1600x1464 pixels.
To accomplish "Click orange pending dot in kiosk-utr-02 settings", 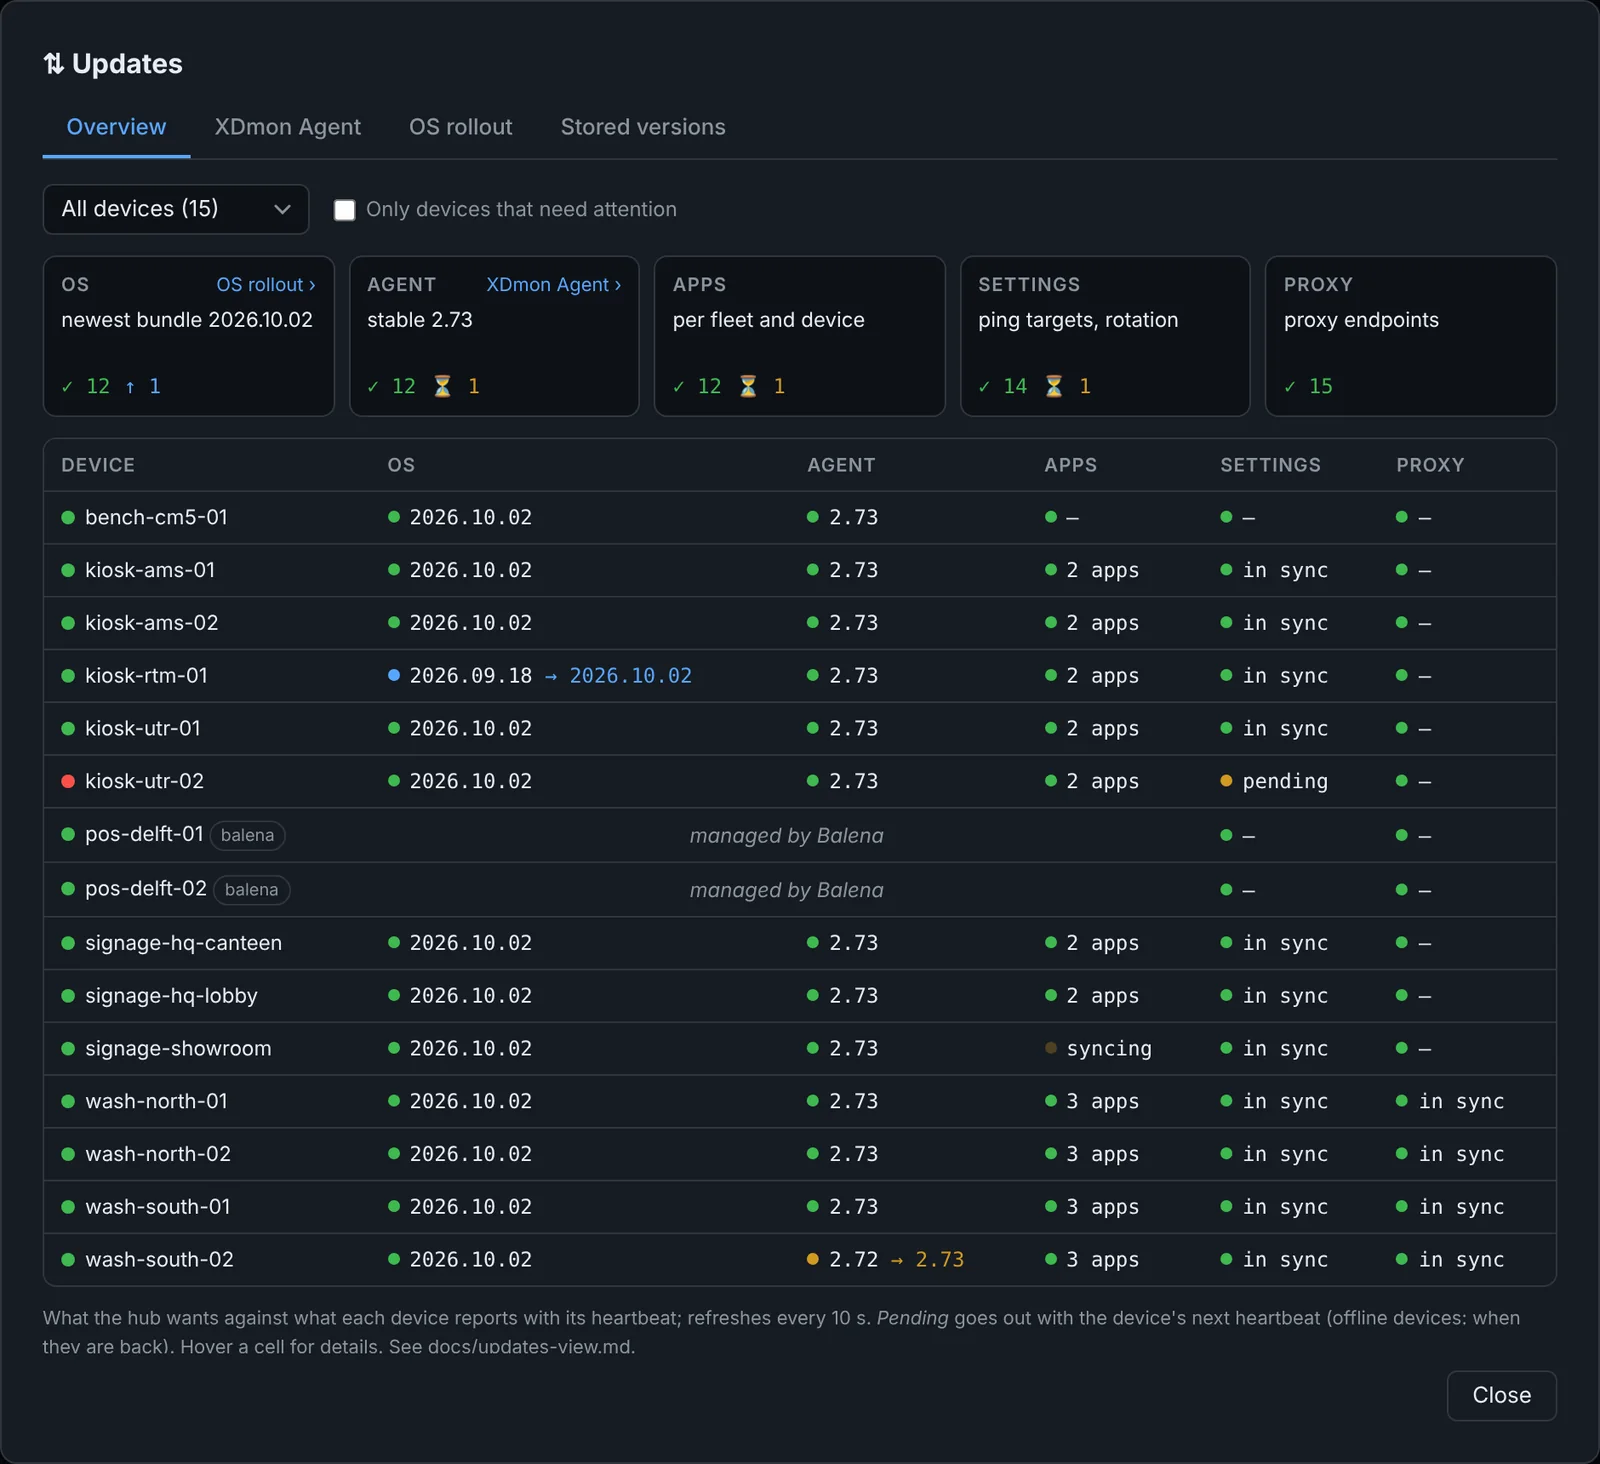I will point(1226,781).
